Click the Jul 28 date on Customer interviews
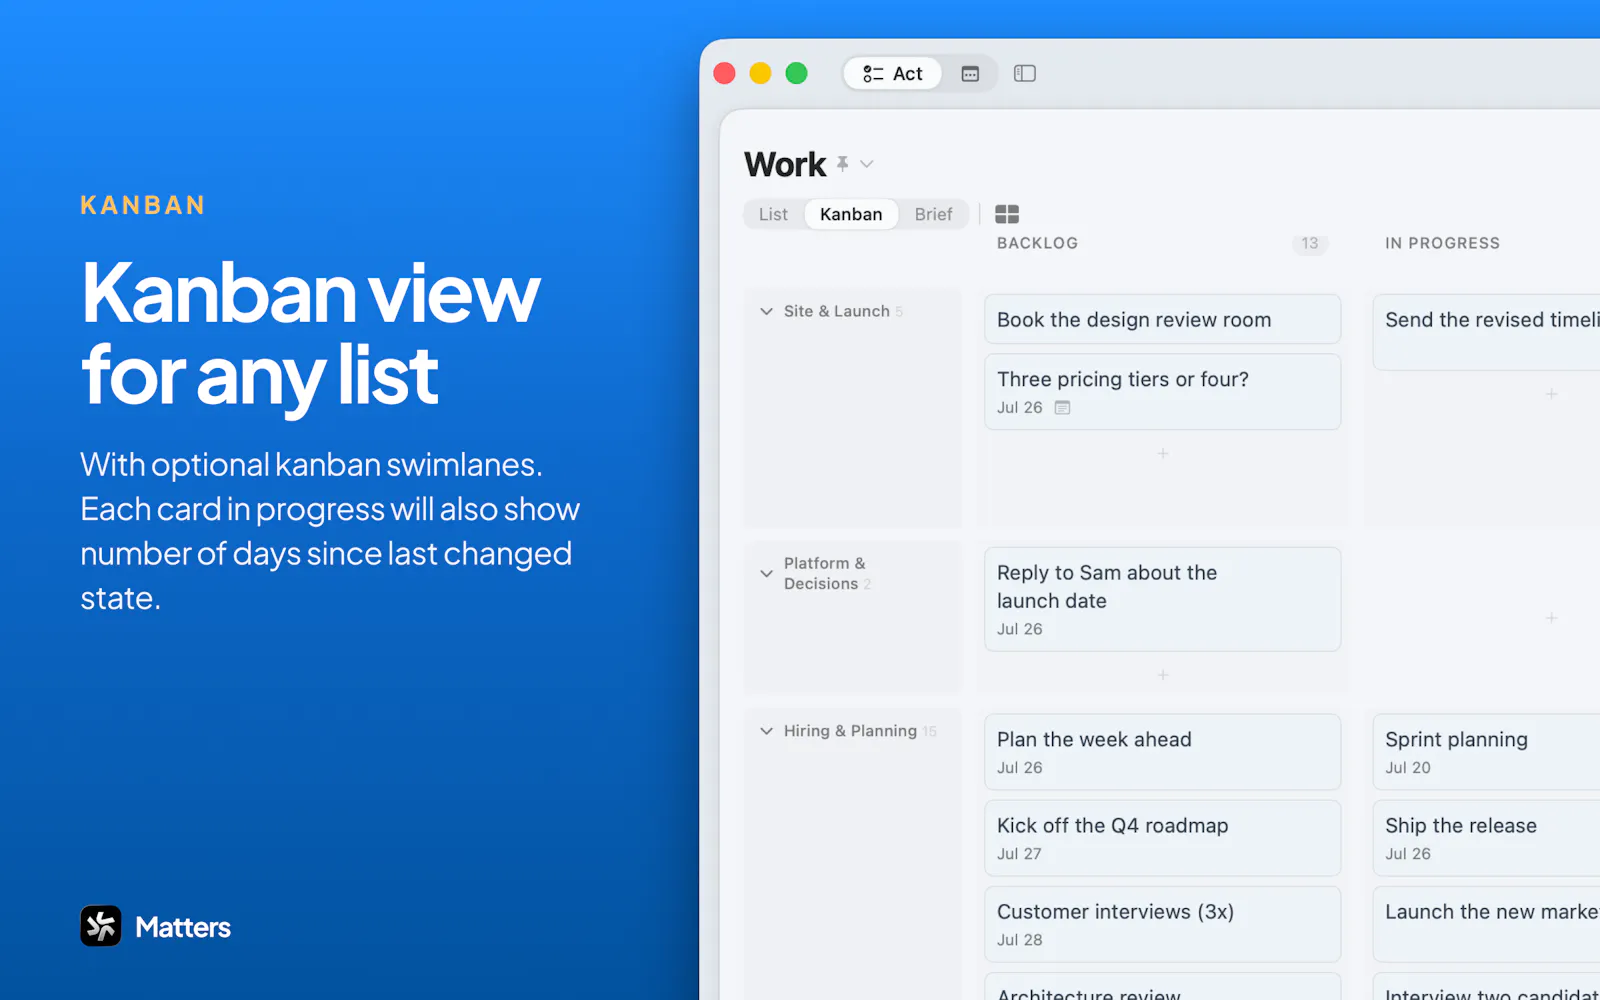1600x1000 pixels. pos(1019,940)
